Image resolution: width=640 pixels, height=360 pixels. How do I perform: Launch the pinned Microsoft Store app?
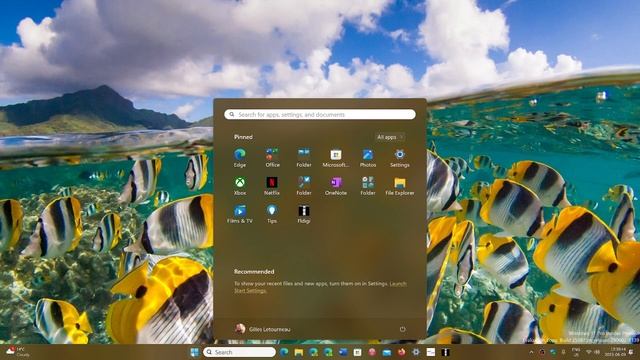336,158
